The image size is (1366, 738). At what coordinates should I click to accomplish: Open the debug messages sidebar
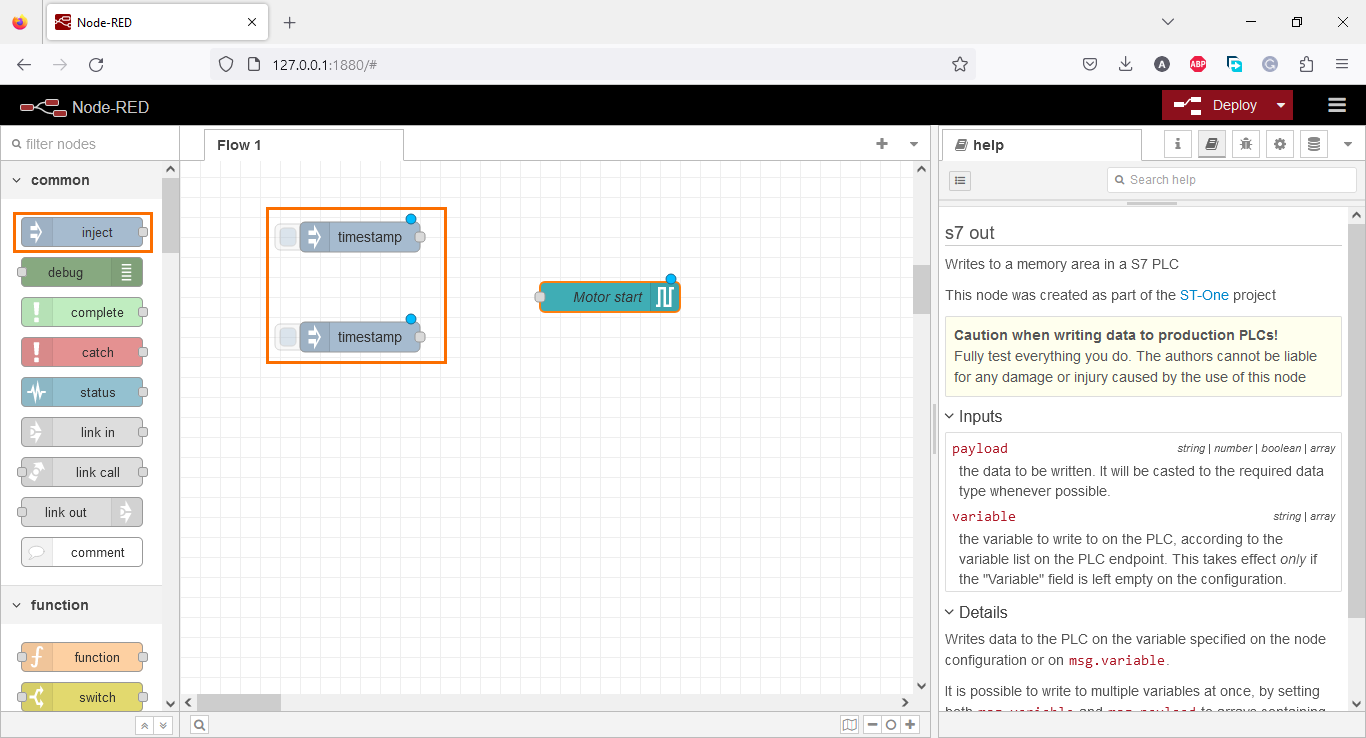pos(1245,144)
